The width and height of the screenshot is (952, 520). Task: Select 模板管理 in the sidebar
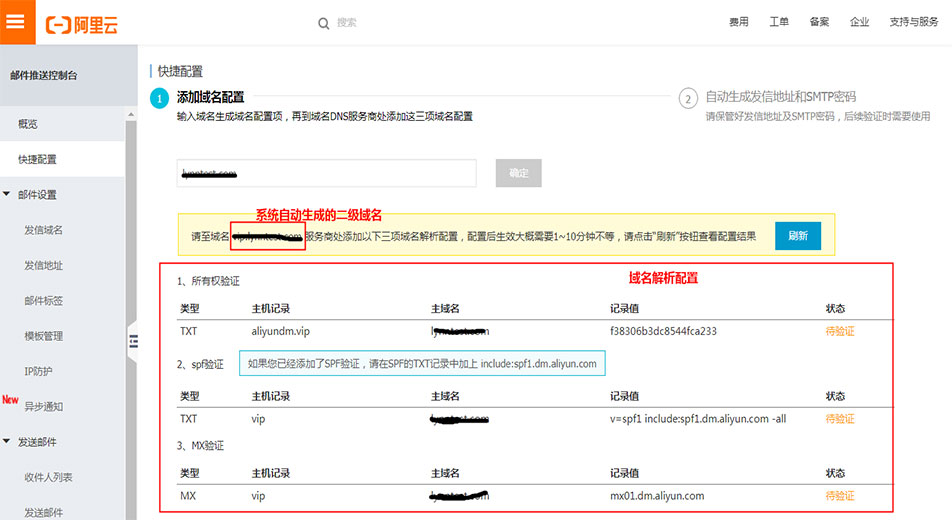[x=43, y=336]
